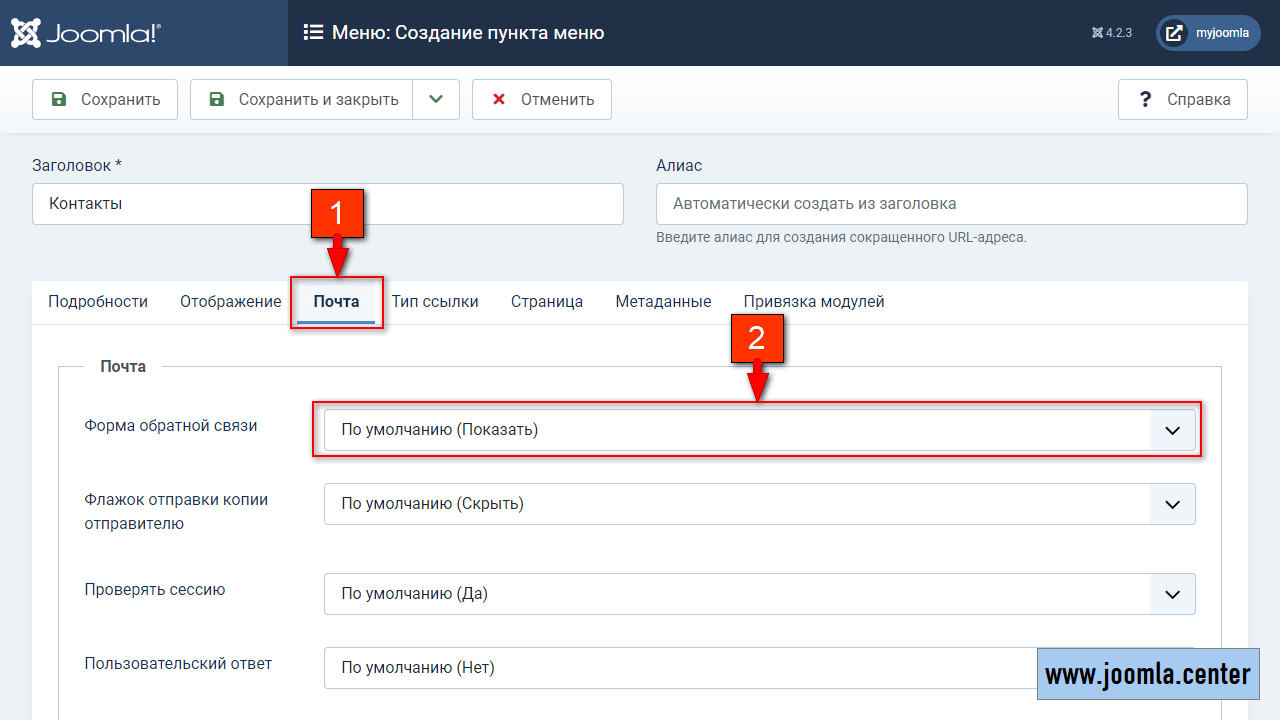Open the Форма обратной связи dropdown

tap(759, 430)
